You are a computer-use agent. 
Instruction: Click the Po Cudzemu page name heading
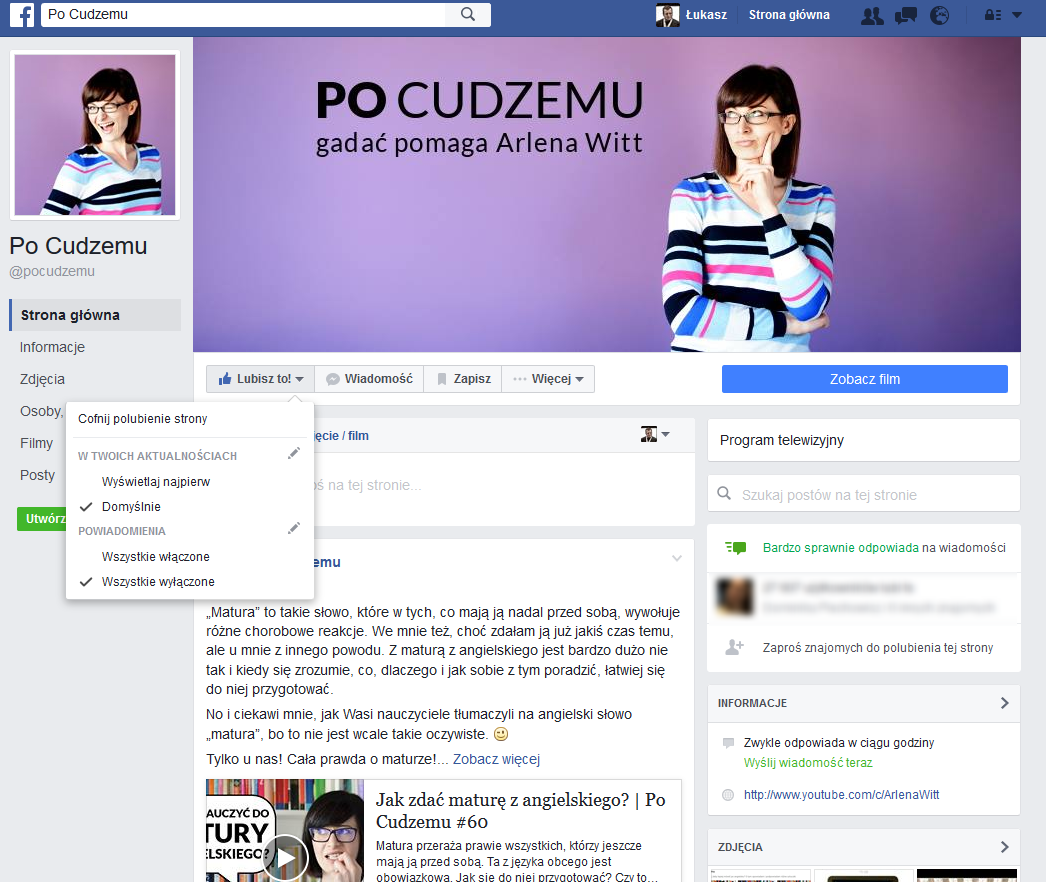point(78,246)
